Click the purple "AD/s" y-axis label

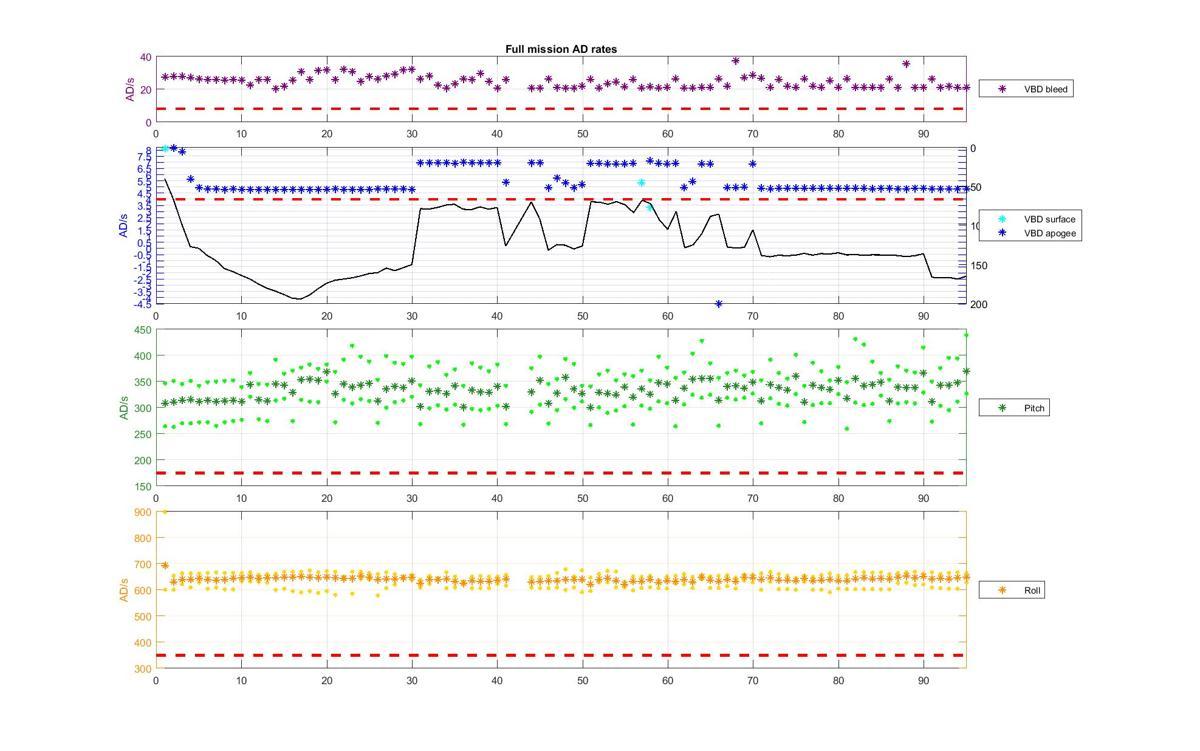130,89
